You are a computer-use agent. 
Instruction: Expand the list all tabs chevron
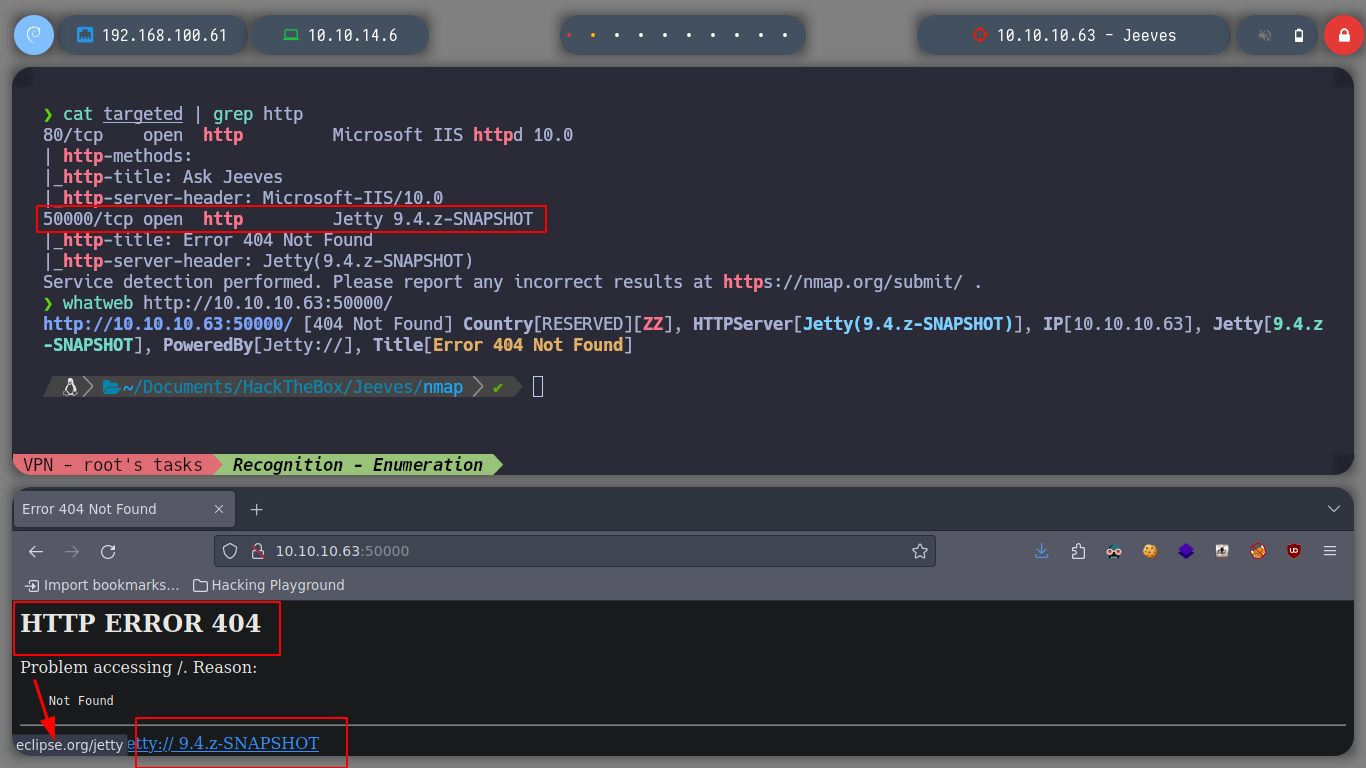click(x=1334, y=509)
